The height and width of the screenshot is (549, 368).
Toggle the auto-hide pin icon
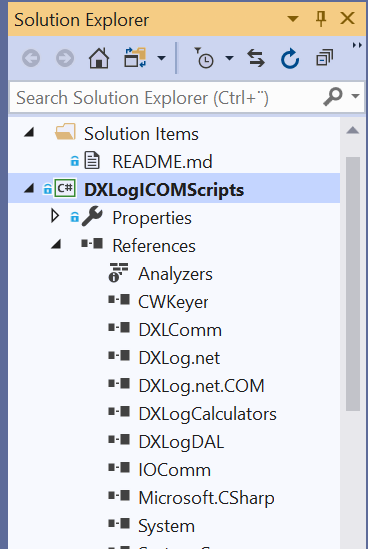click(321, 18)
